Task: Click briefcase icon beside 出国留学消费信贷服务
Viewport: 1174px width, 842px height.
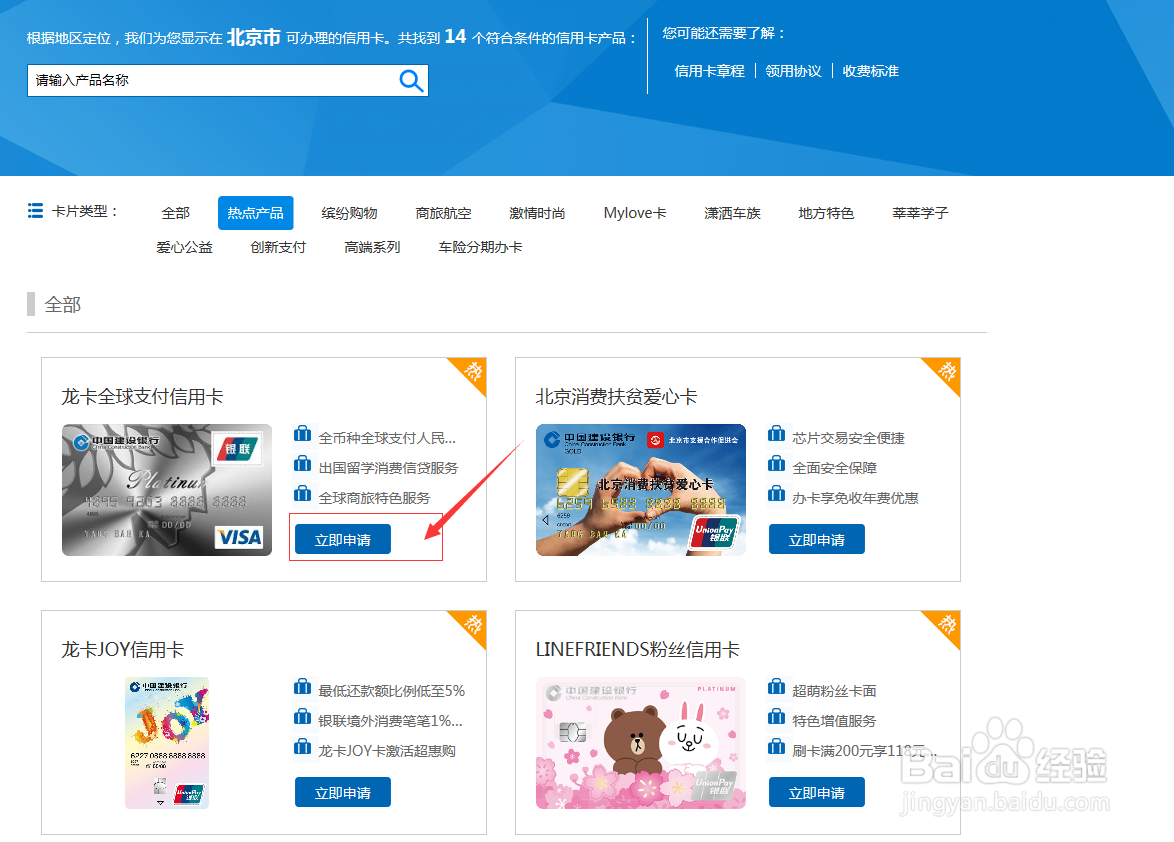Action: pyautogui.click(x=302, y=464)
